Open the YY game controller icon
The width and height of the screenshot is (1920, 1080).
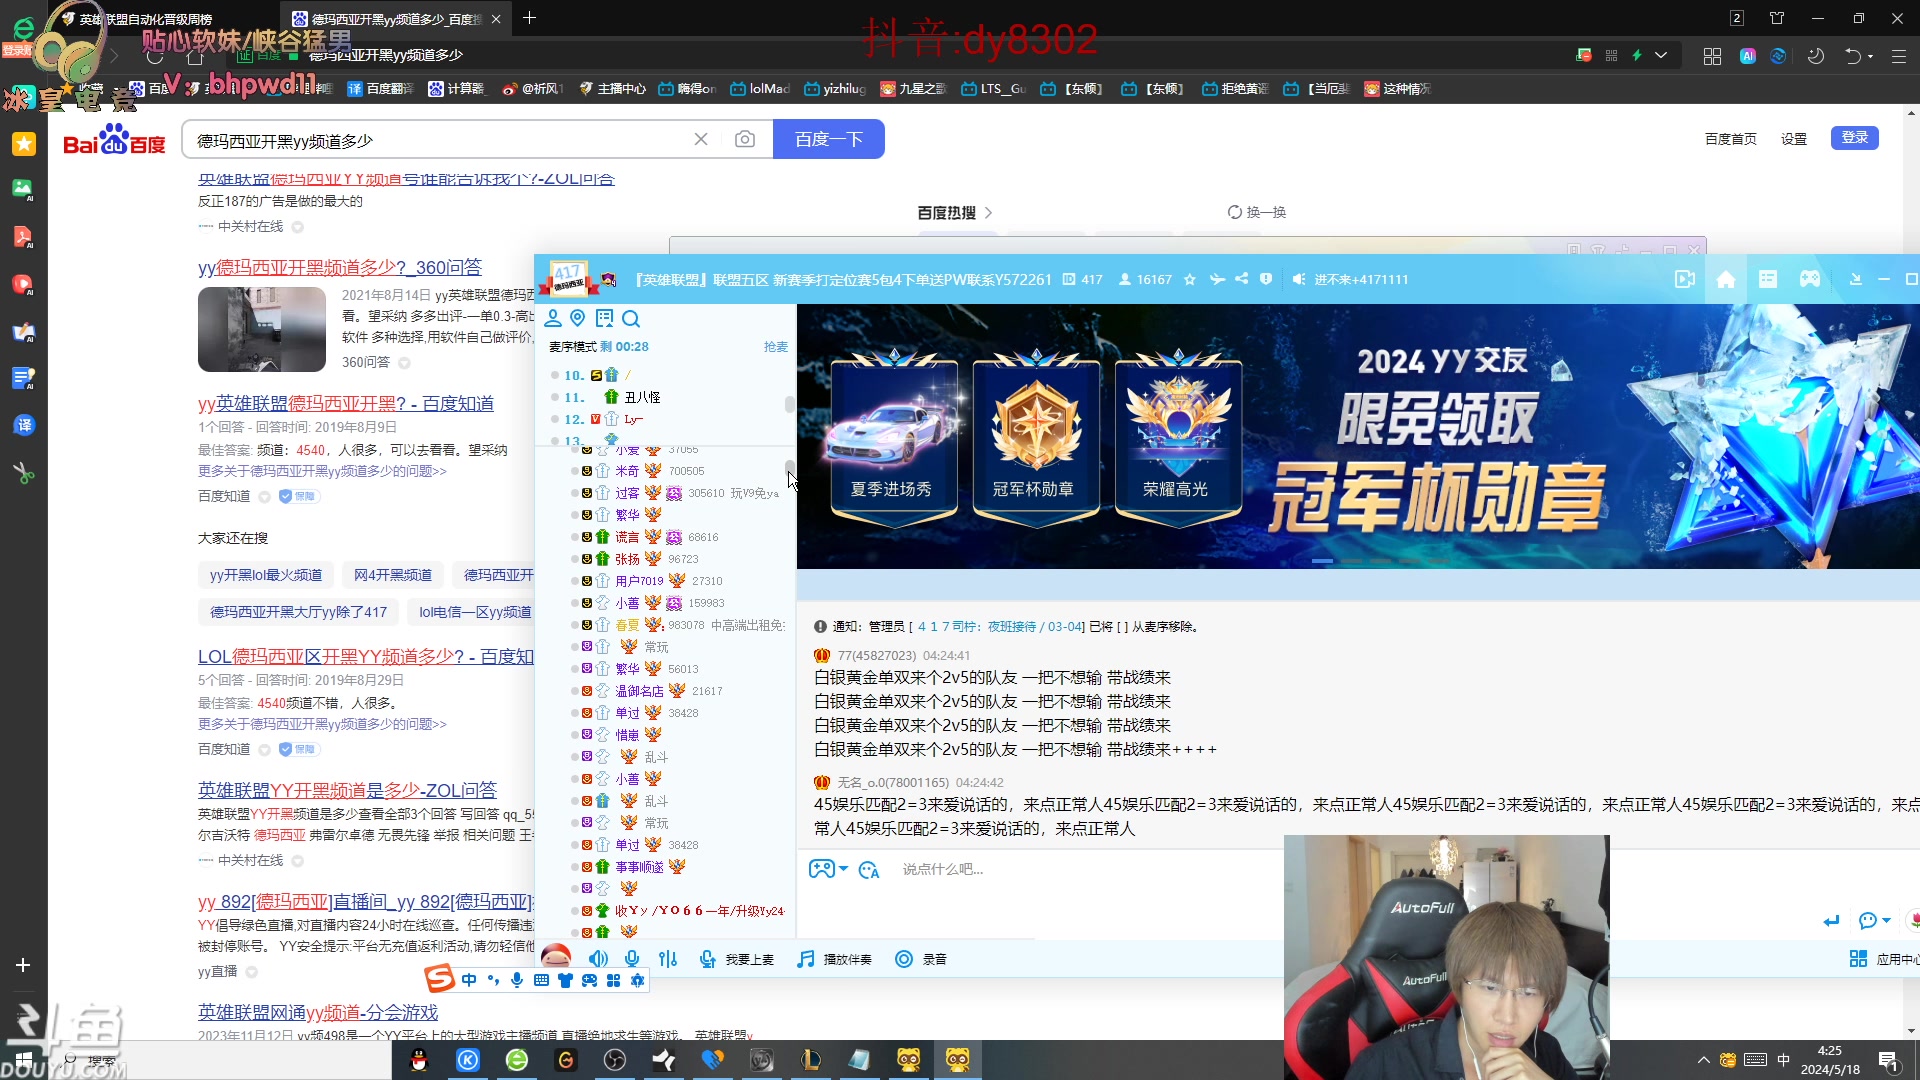[x=1810, y=279]
